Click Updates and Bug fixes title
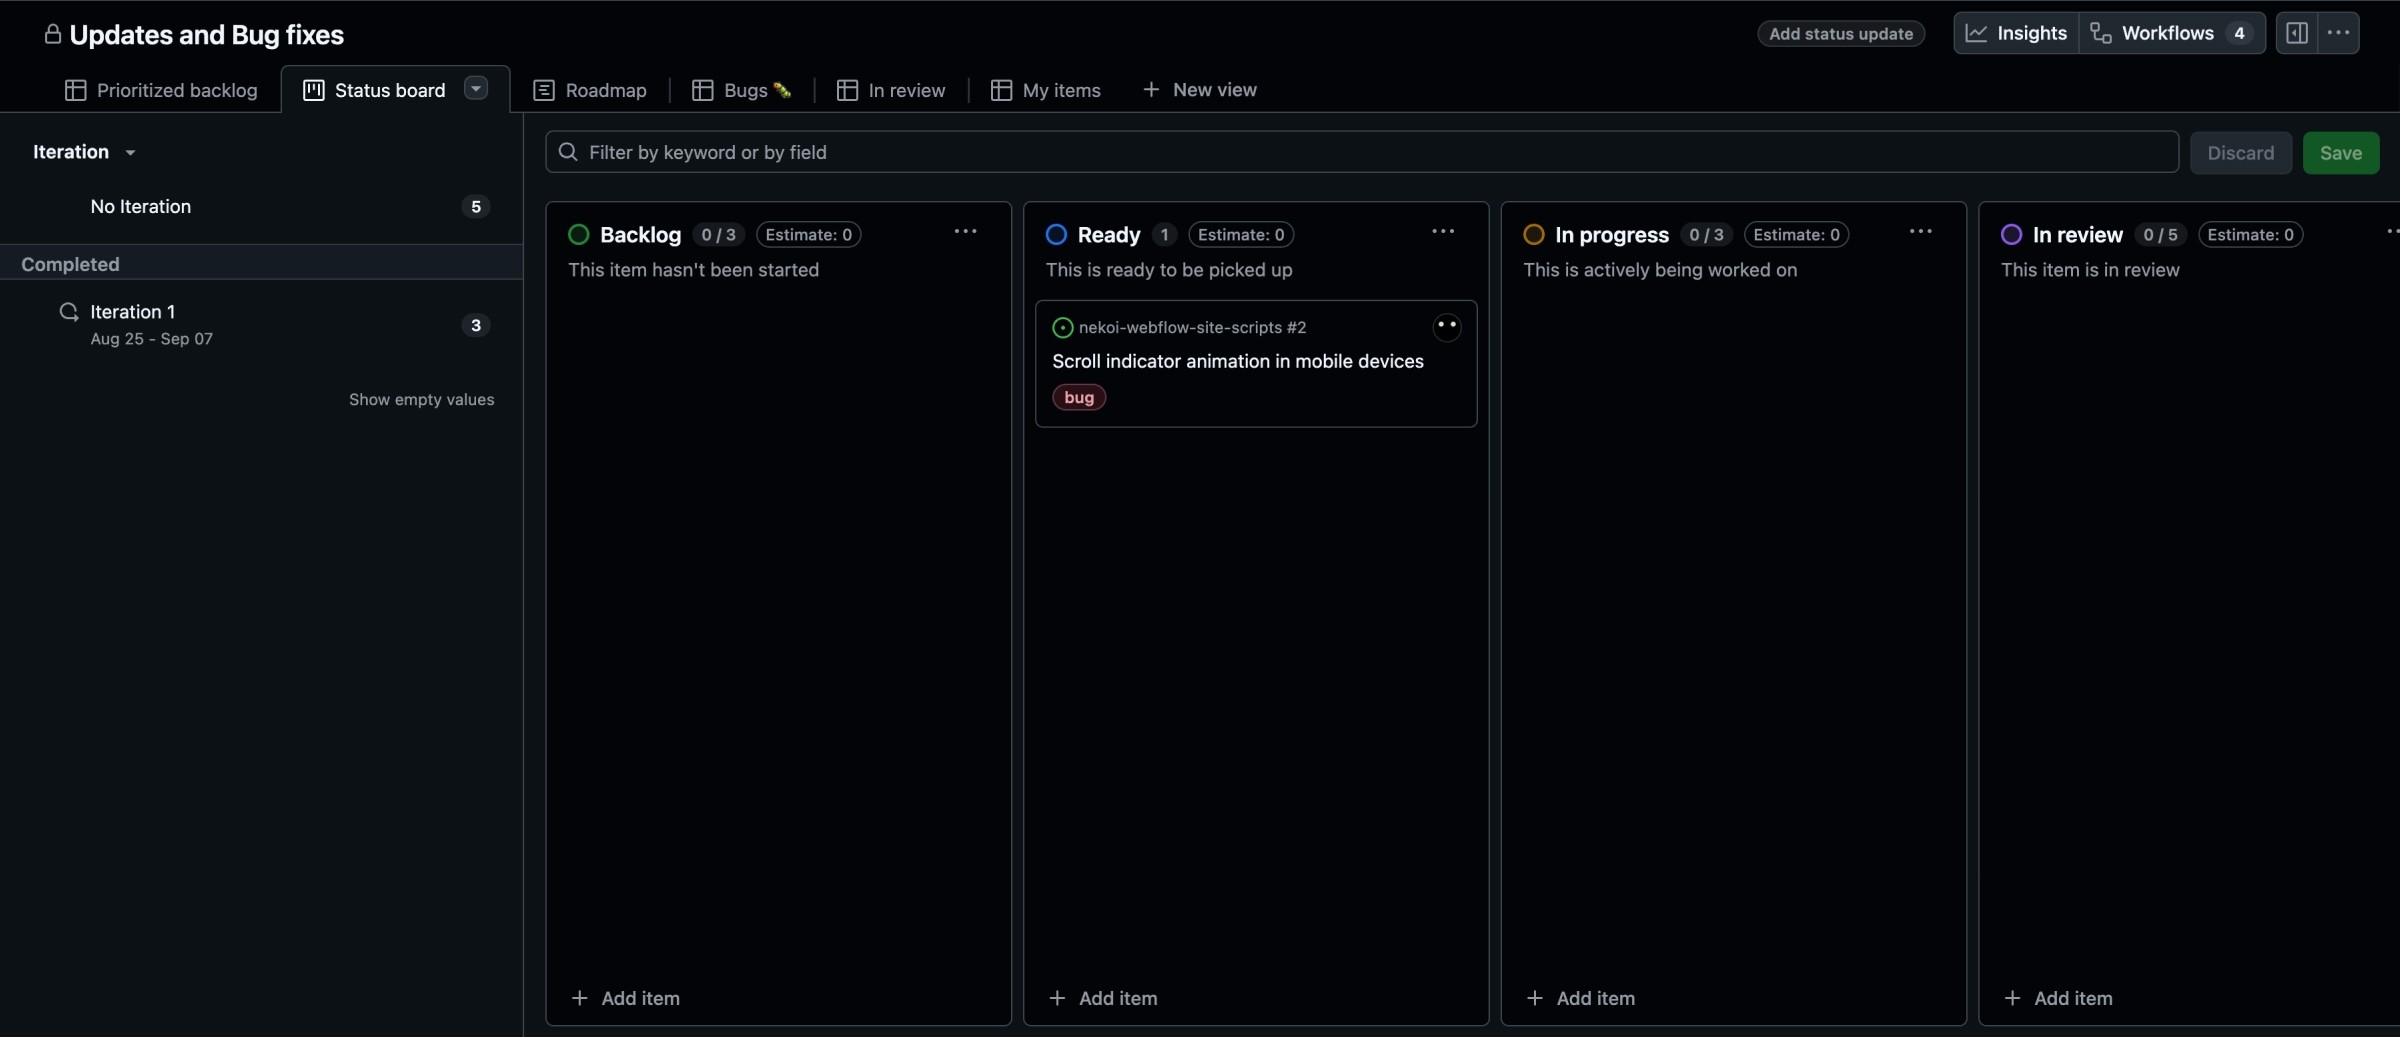The image size is (2400, 1037). coord(207,34)
